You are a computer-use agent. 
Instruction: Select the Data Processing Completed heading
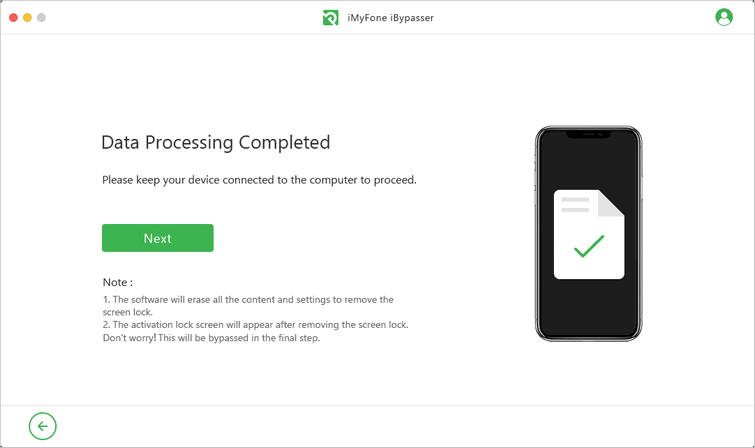216,143
